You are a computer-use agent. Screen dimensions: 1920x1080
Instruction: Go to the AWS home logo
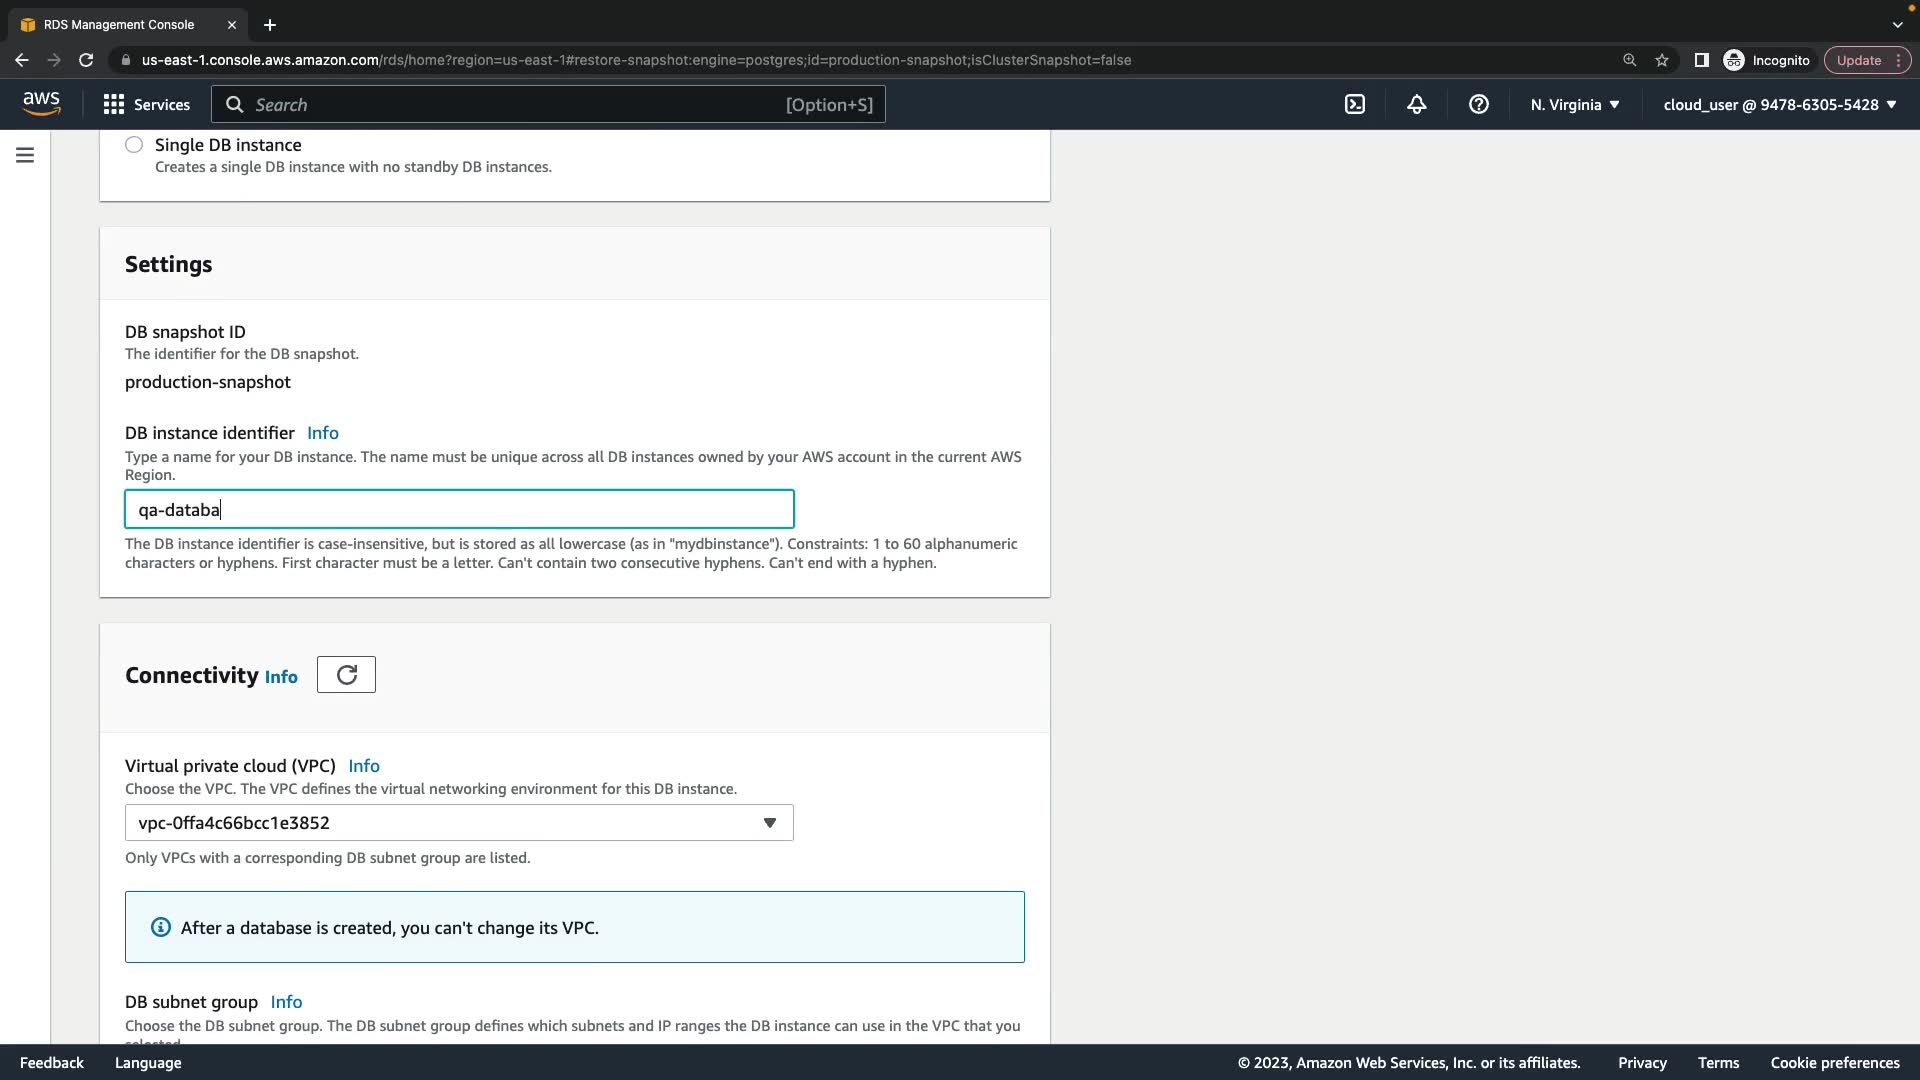click(x=41, y=103)
